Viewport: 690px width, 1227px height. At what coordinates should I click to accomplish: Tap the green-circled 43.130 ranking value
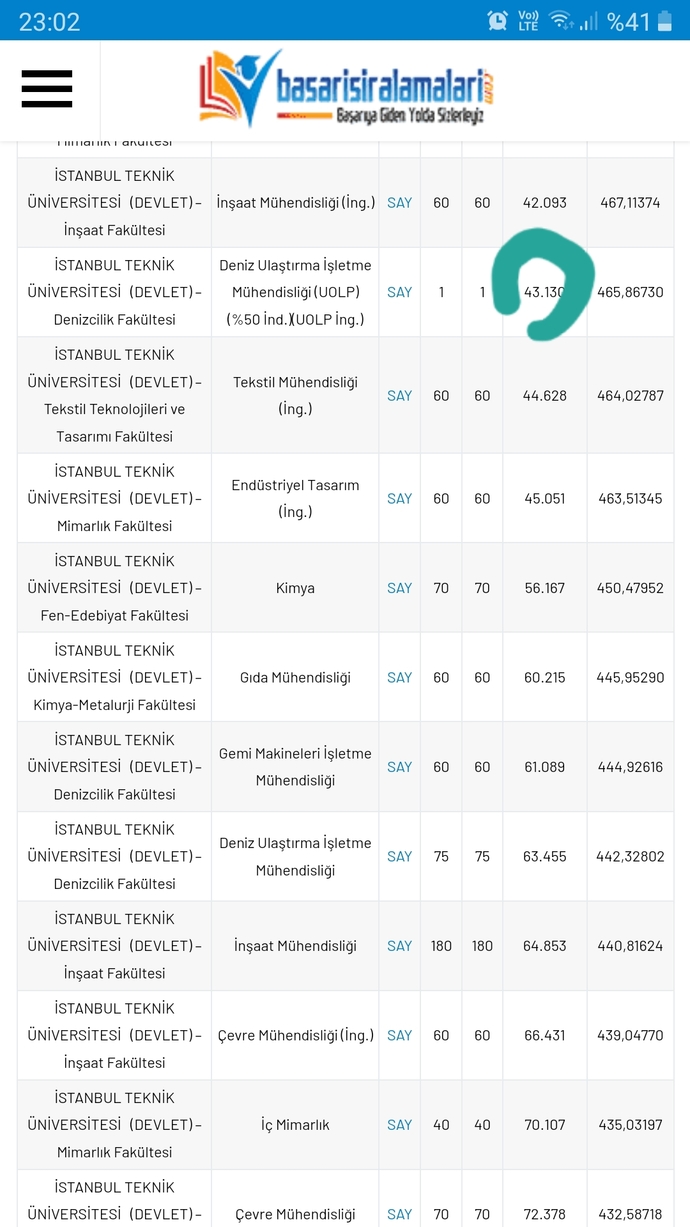tap(545, 292)
